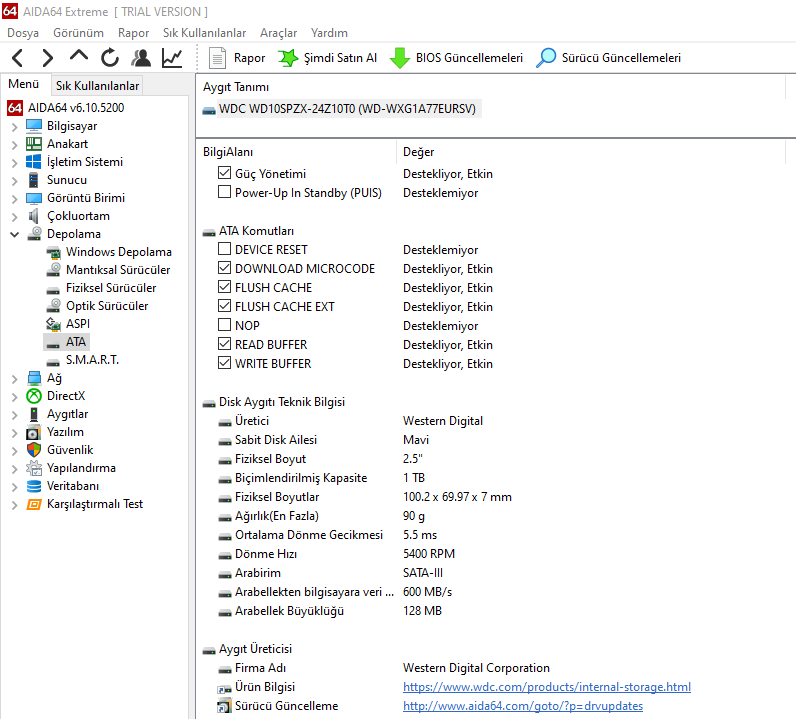Expand the Bilgisayar tree node

[x=15, y=126]
